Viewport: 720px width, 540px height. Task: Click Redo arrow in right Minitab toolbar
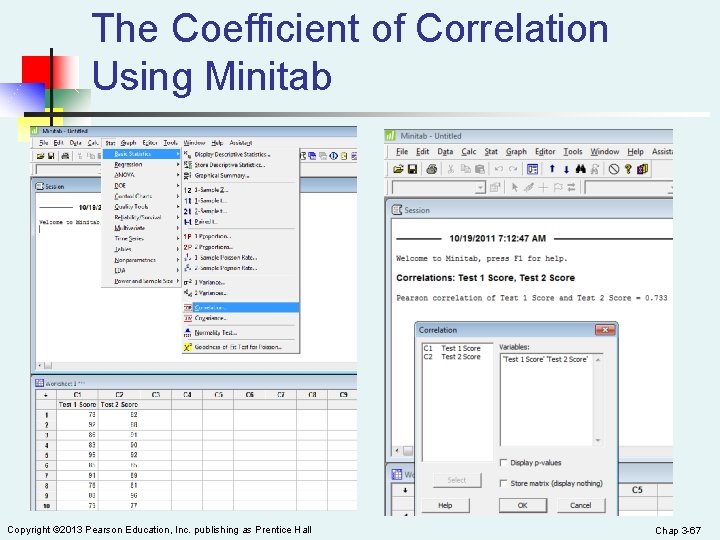(x=513, y=169)
